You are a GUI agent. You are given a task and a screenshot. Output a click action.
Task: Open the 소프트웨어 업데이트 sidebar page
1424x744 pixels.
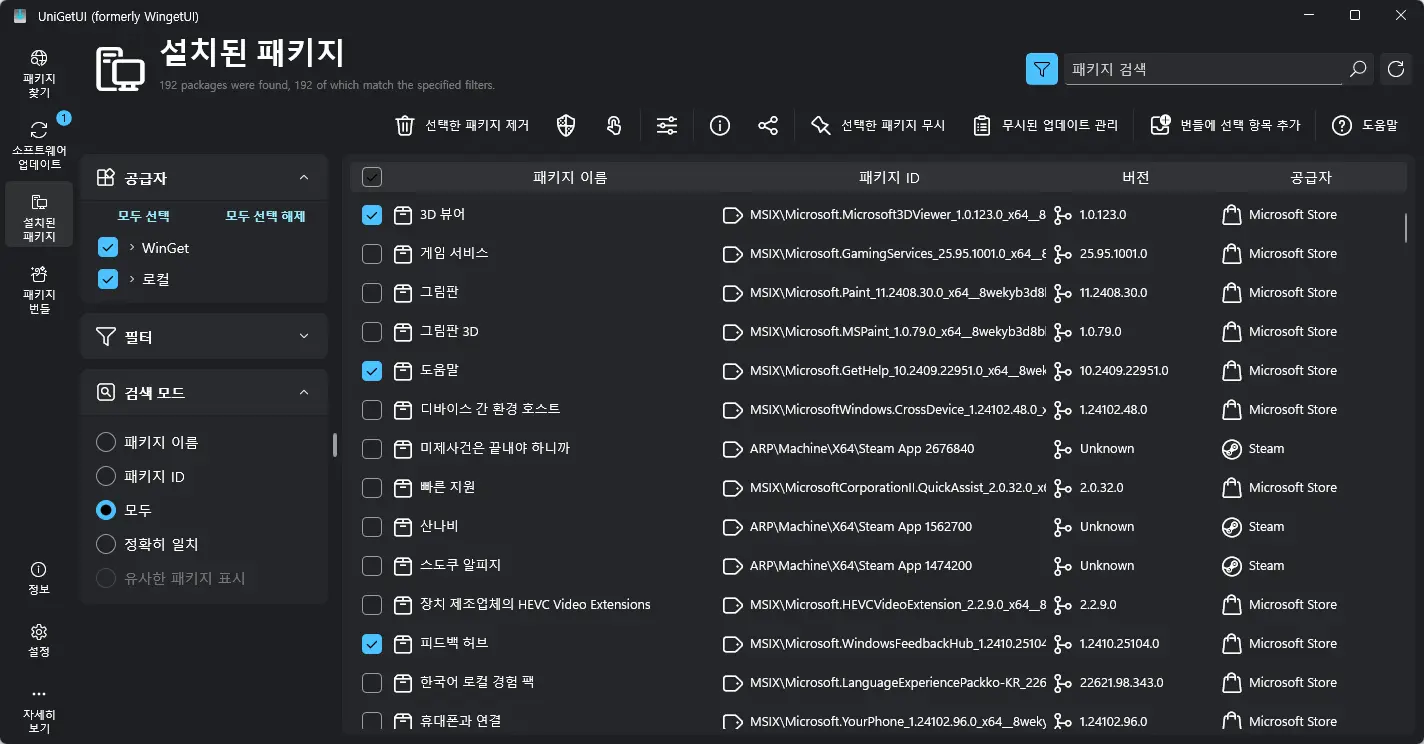click(x=39, y=145)
